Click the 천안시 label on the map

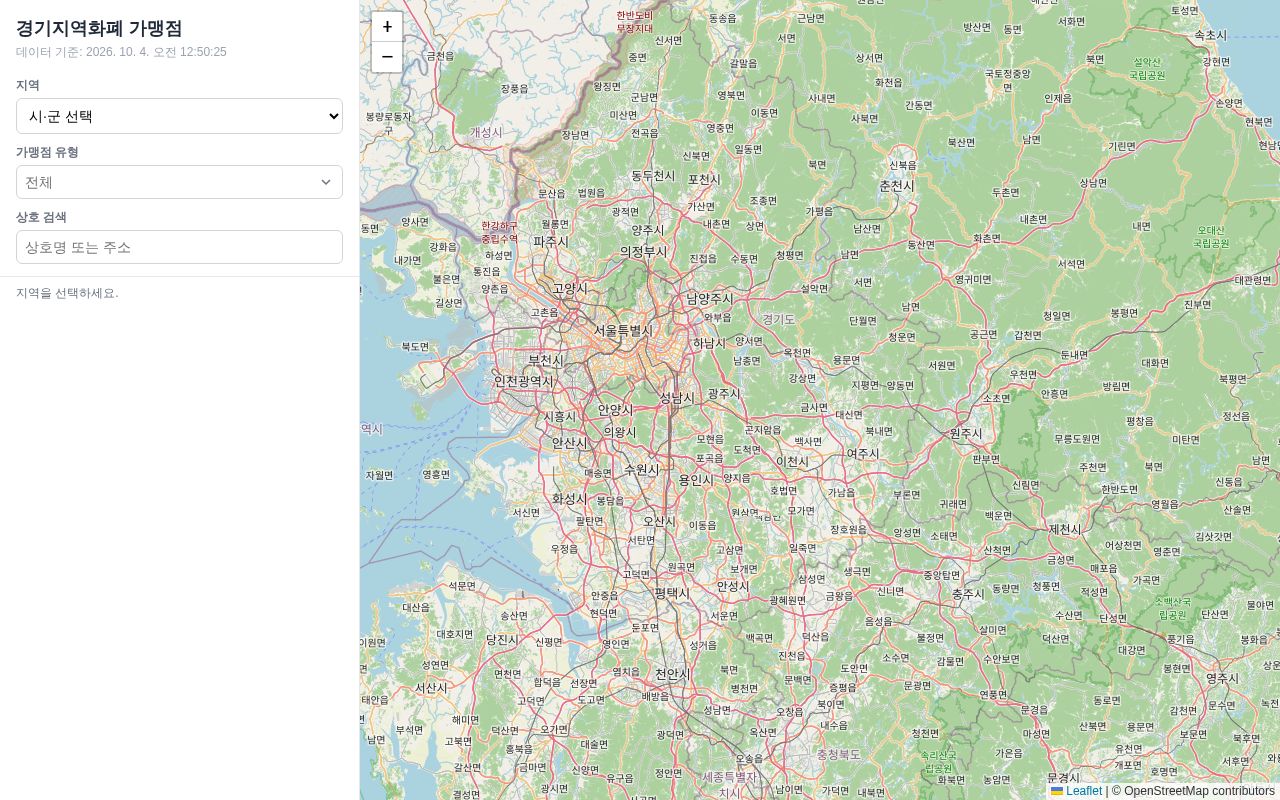(672, 674)
